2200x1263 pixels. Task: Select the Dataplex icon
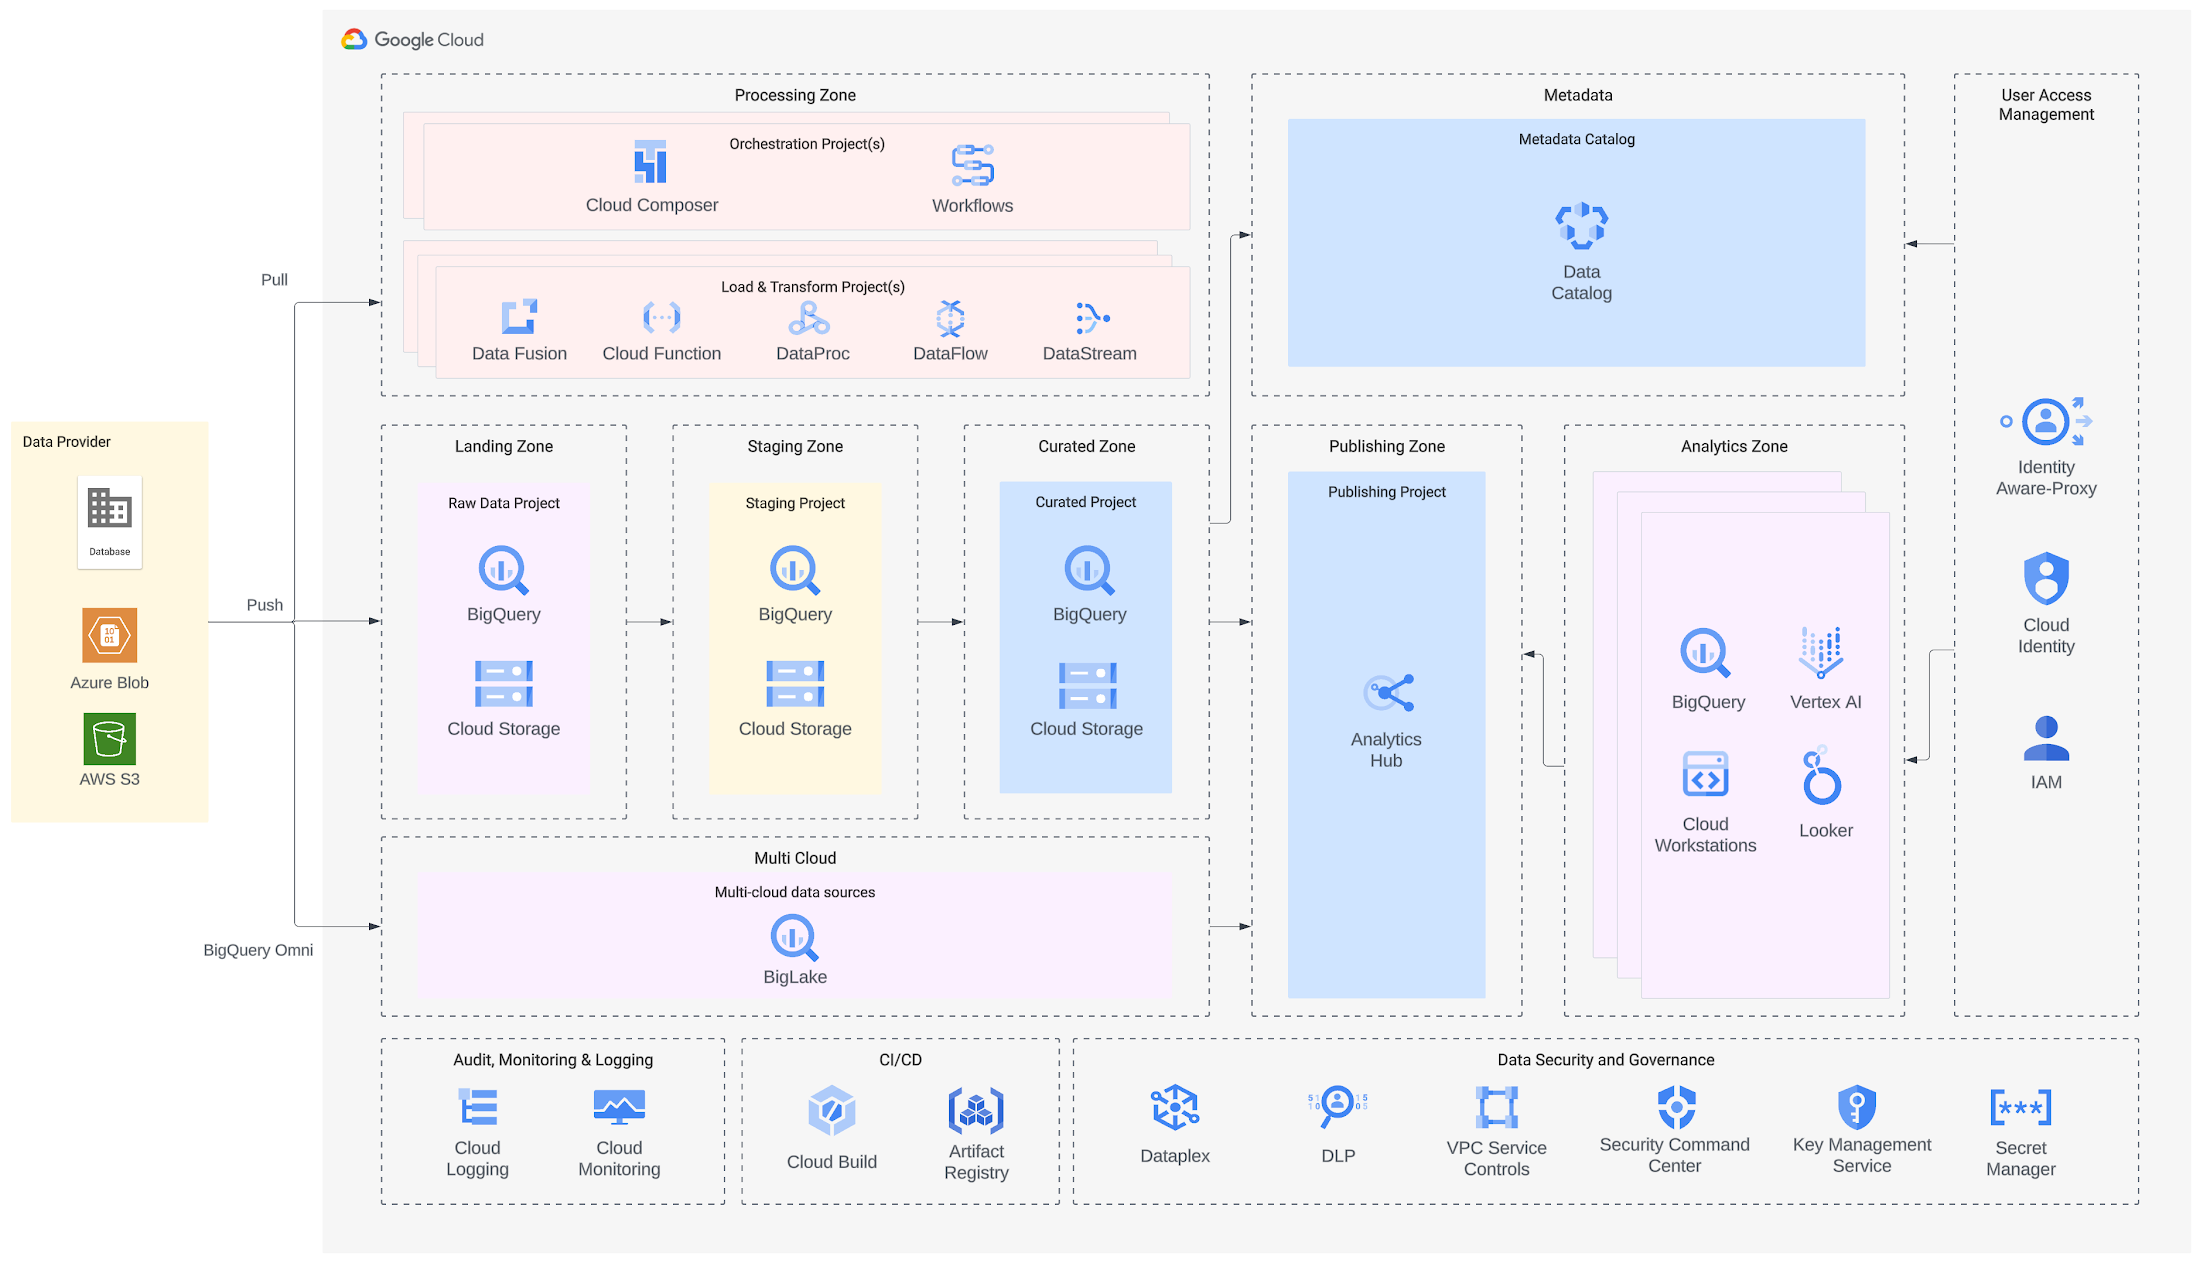pyautogui.click(x=1175, y=1107)
